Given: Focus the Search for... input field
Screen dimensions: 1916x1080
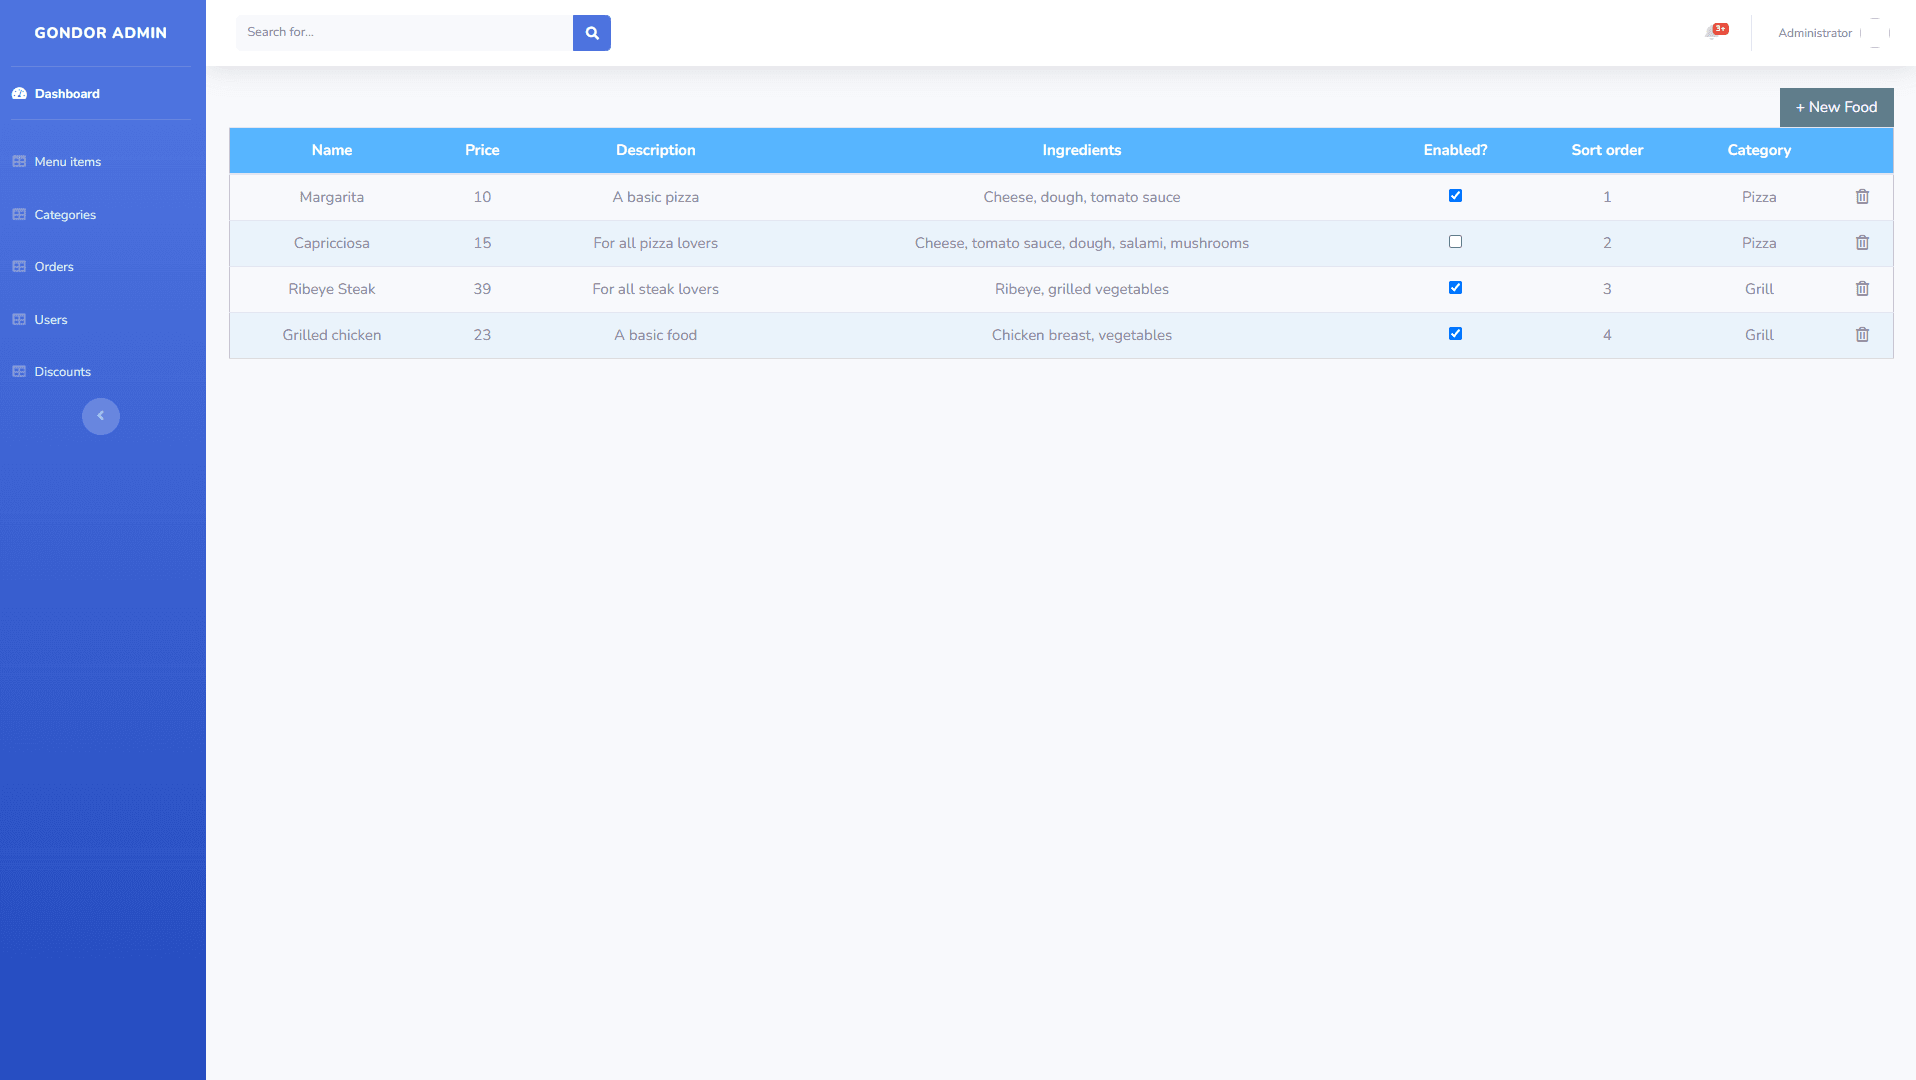Looking at the screenshot, I should (x=404, y=33).
